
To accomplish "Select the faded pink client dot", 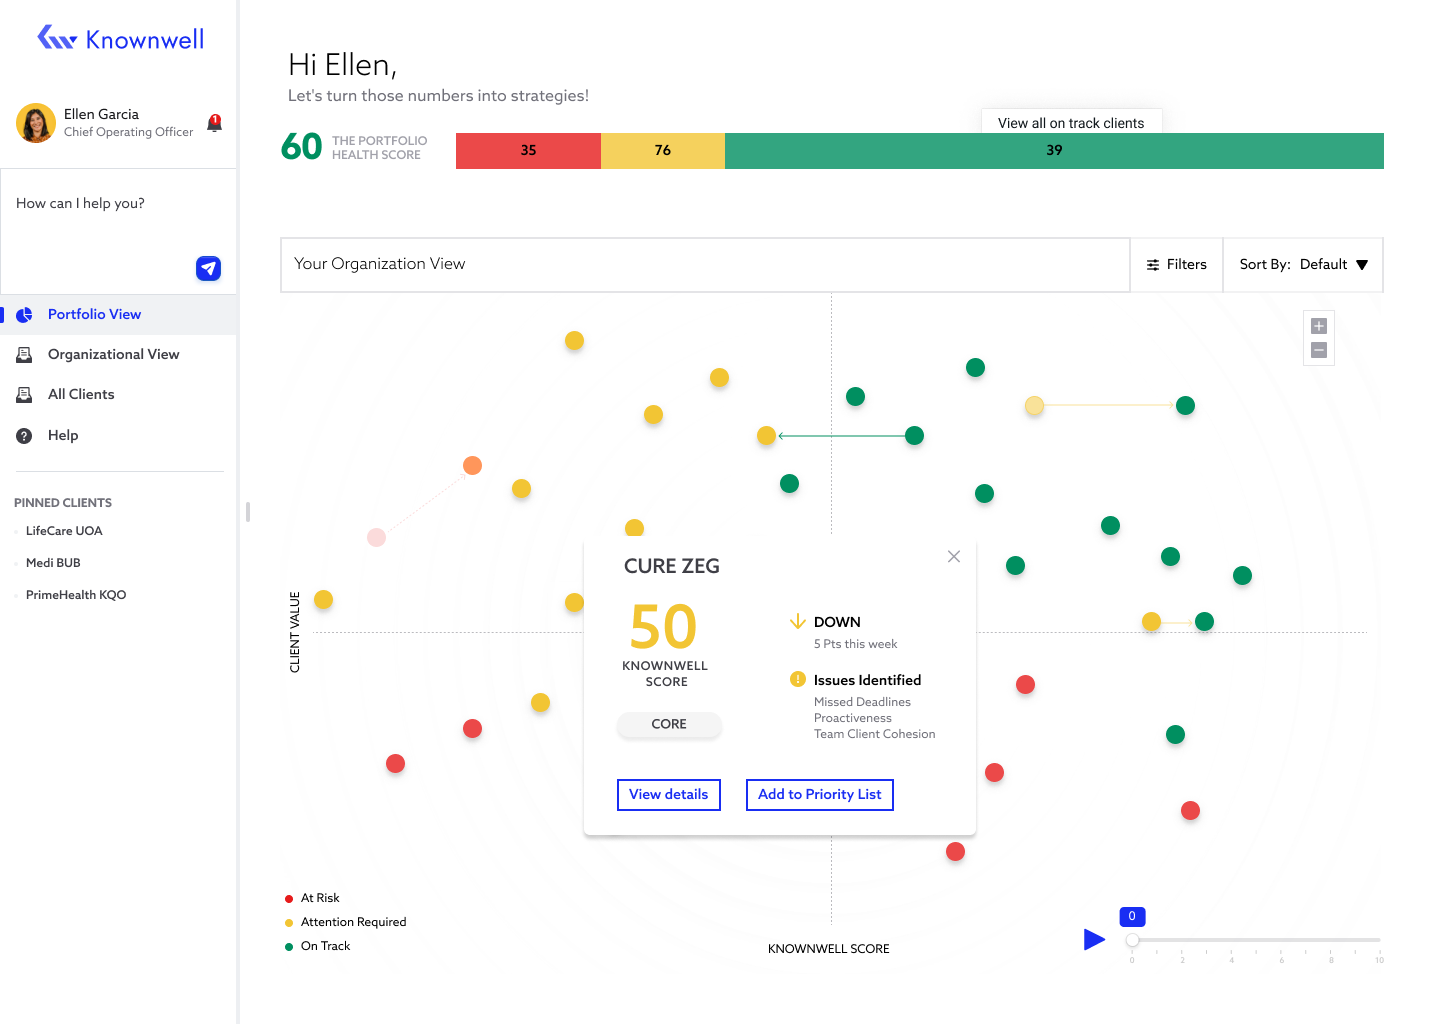I will tap(376, 537).
